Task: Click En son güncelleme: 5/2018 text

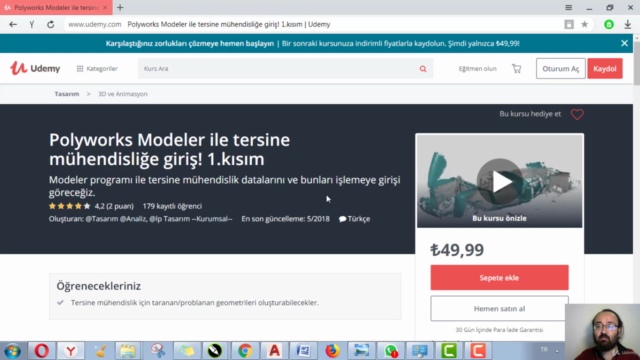Action: point(285,219)
